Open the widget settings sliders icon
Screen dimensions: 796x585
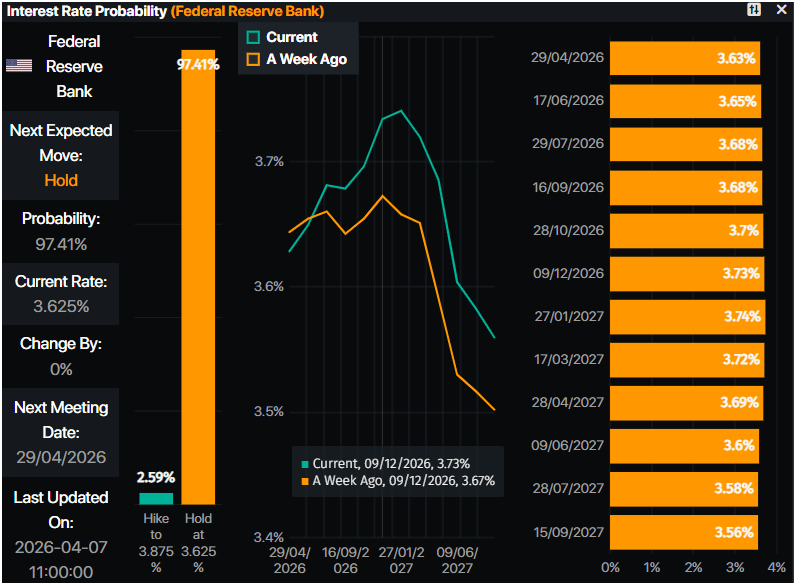click(754, 10)
